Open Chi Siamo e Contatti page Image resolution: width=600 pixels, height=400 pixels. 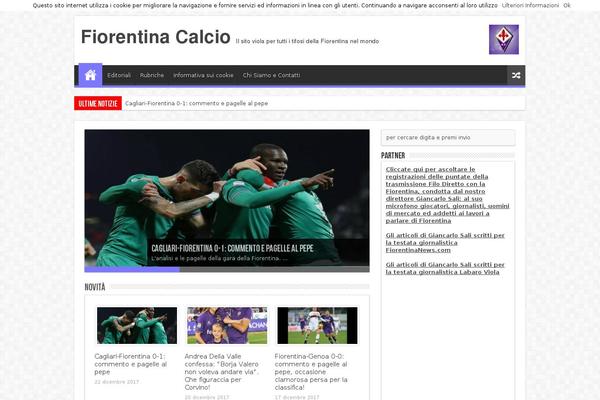(x=271, y=75)
